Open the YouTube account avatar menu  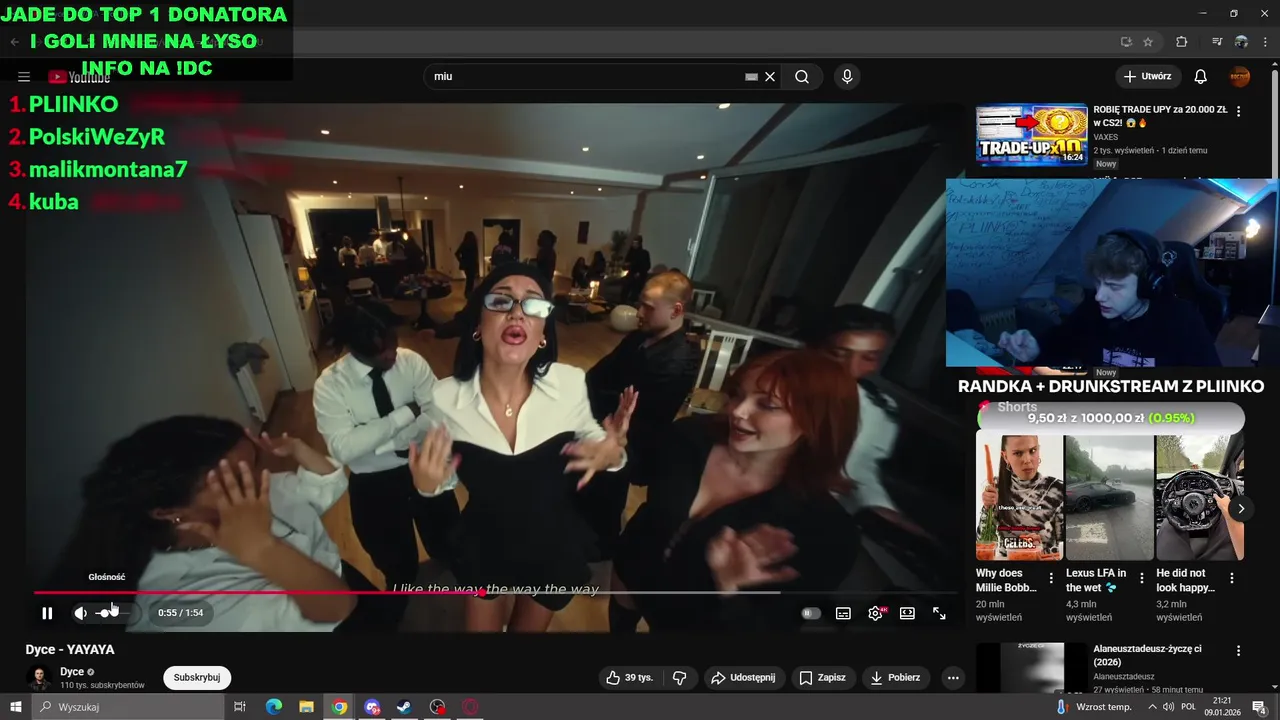[x=1240, y=76]
